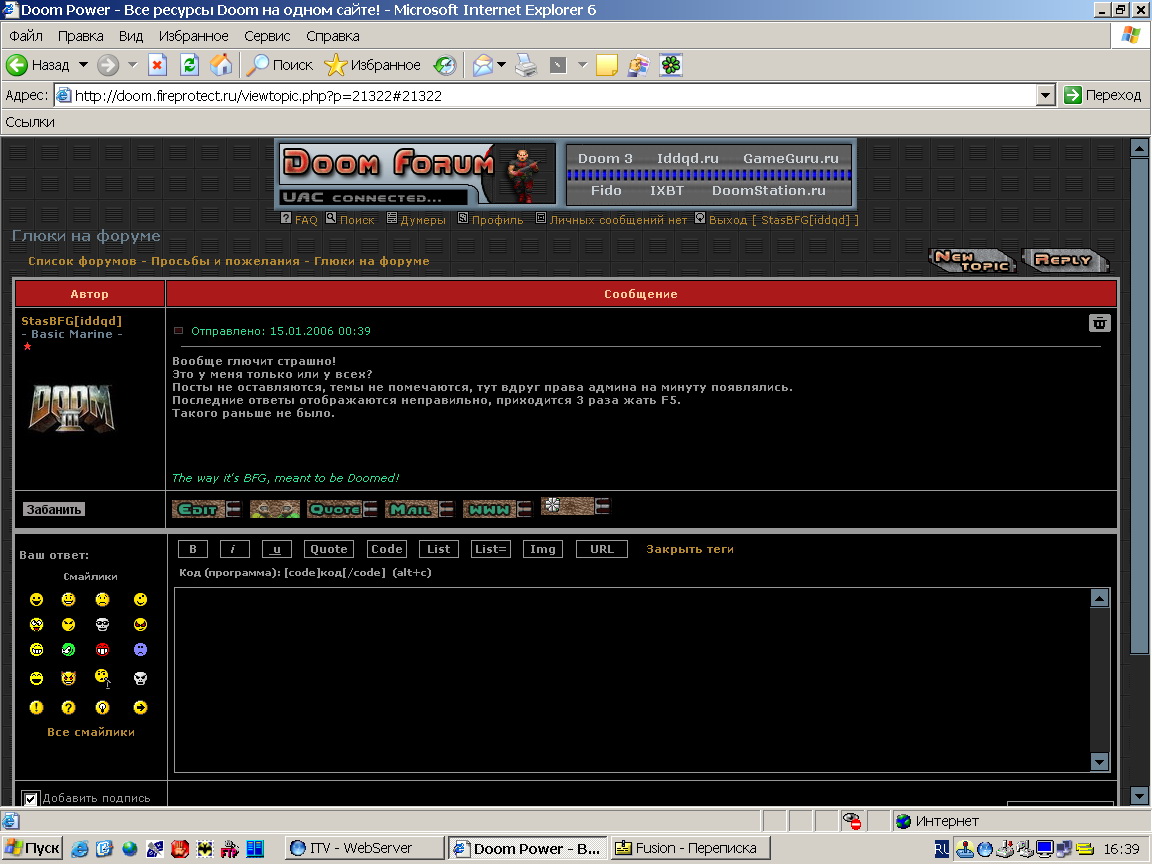Toggle the Добавить подпись checkbox
The width and height of the screenshot is (1152, 864).
[31, 799]
